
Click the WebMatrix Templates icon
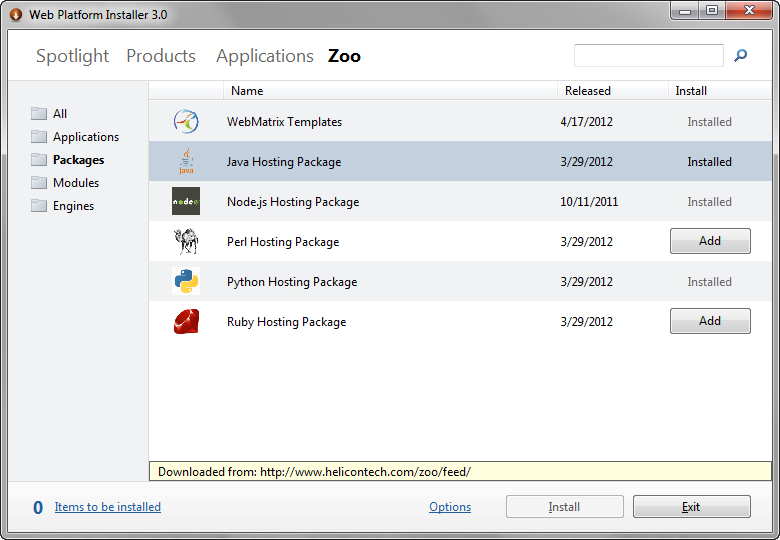point(186,121)
